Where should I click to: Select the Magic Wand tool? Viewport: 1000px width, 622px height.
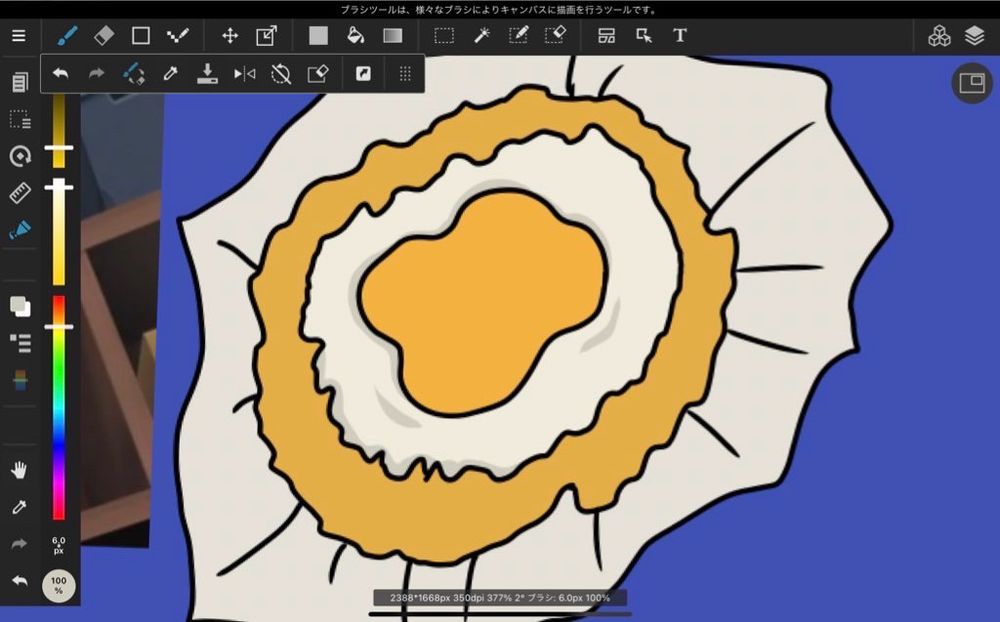click(482, 36)
